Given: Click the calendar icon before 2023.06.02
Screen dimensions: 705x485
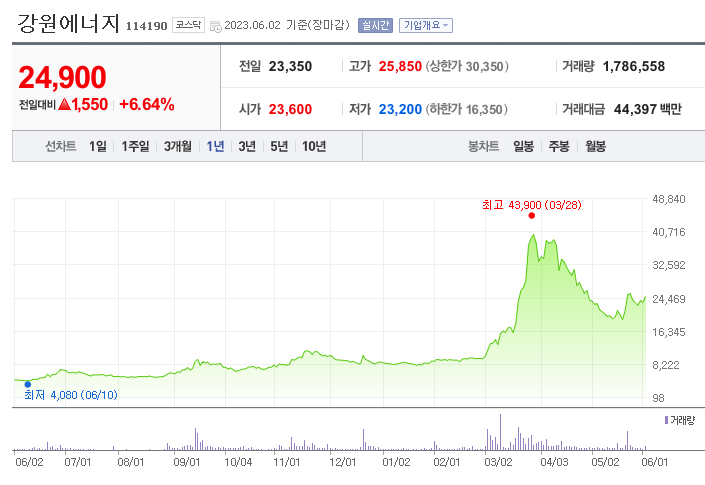Looking at the screenshot, I should point(216,27).
